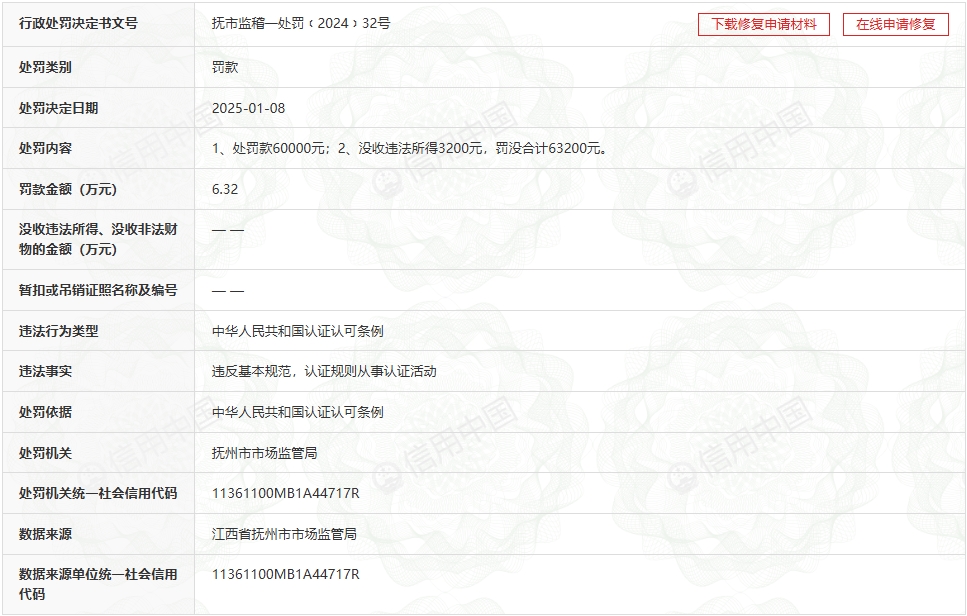The height and width of the screenshot is (616, 967).
Task: Click the data source 江西省抚州市市场监管局
Action: point(284,534)
